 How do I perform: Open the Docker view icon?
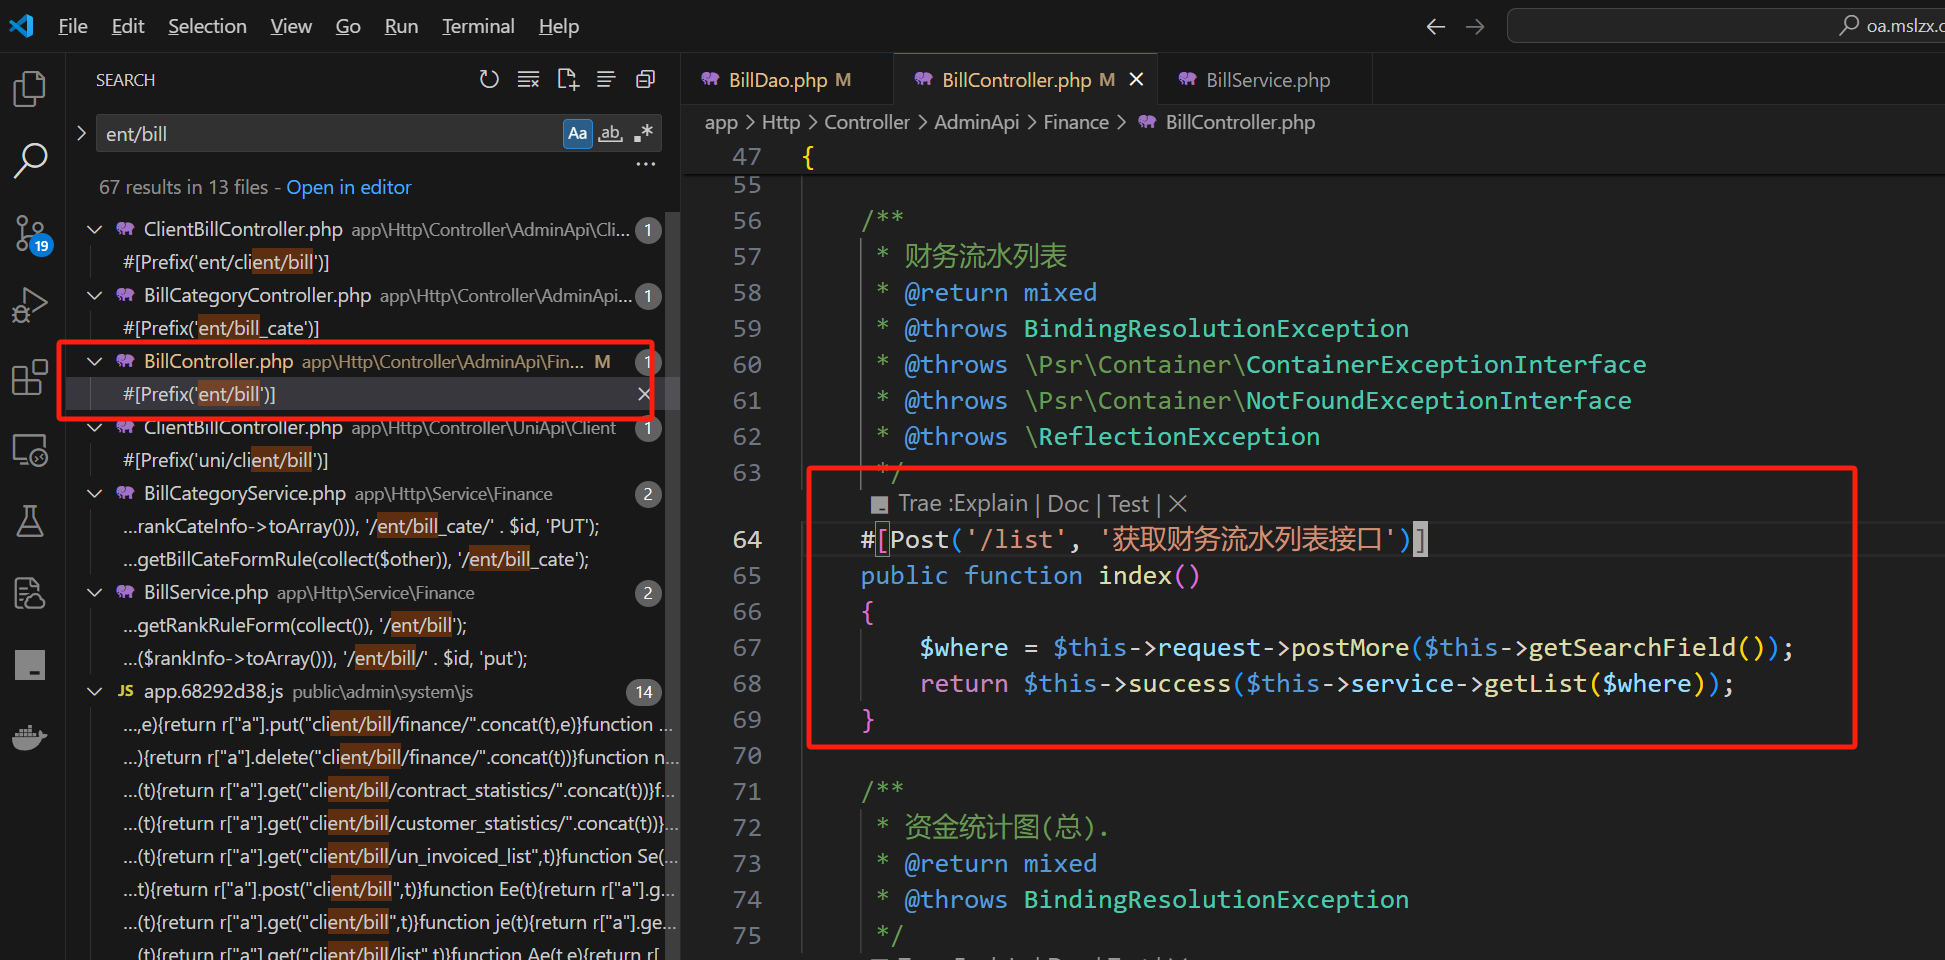coord(30,738)
